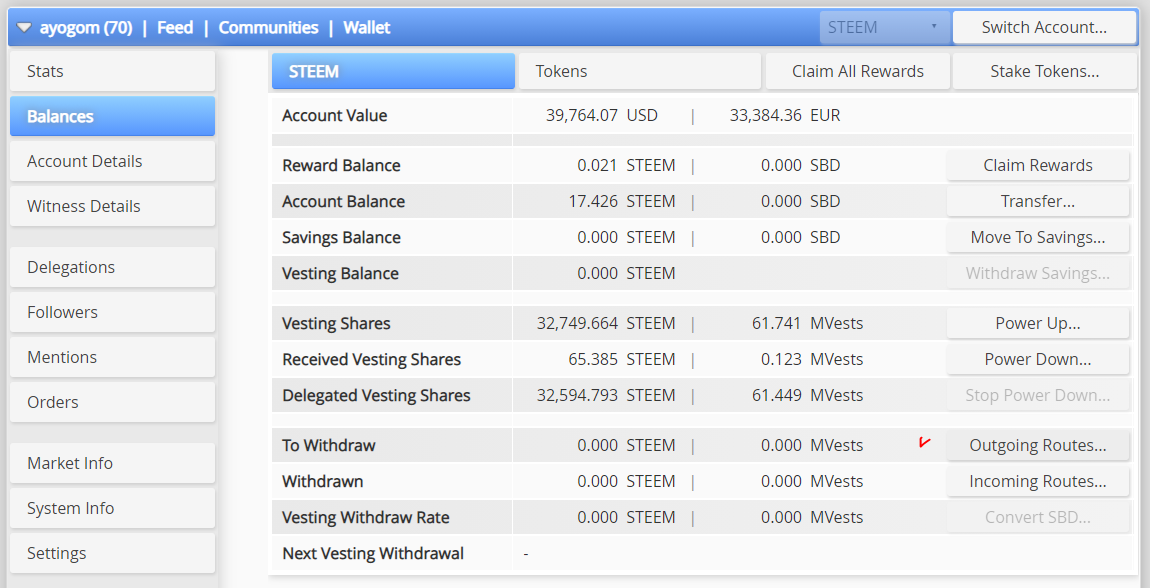The image size is (1150, 588).
Task: Select the 65.385 STEEM received amount
Action: (622, 359)
